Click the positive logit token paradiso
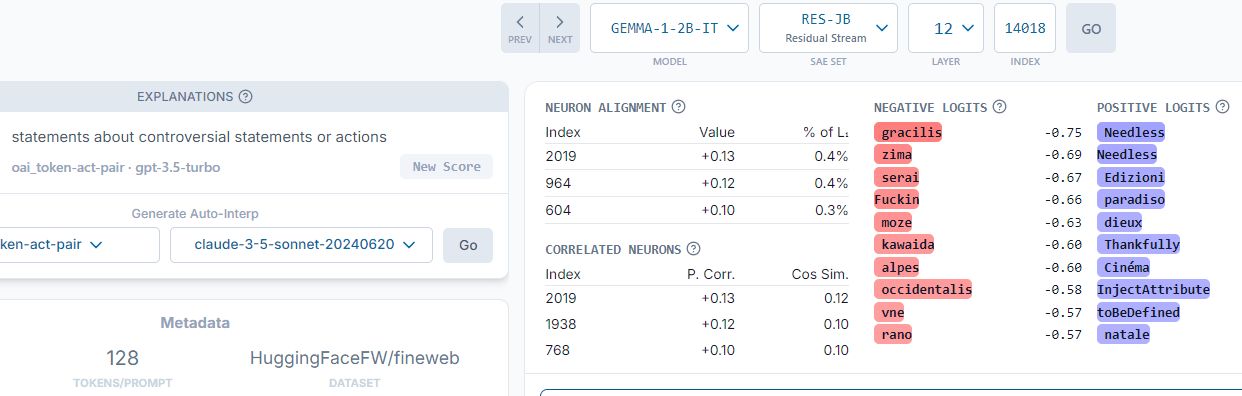 point(1131,199)
